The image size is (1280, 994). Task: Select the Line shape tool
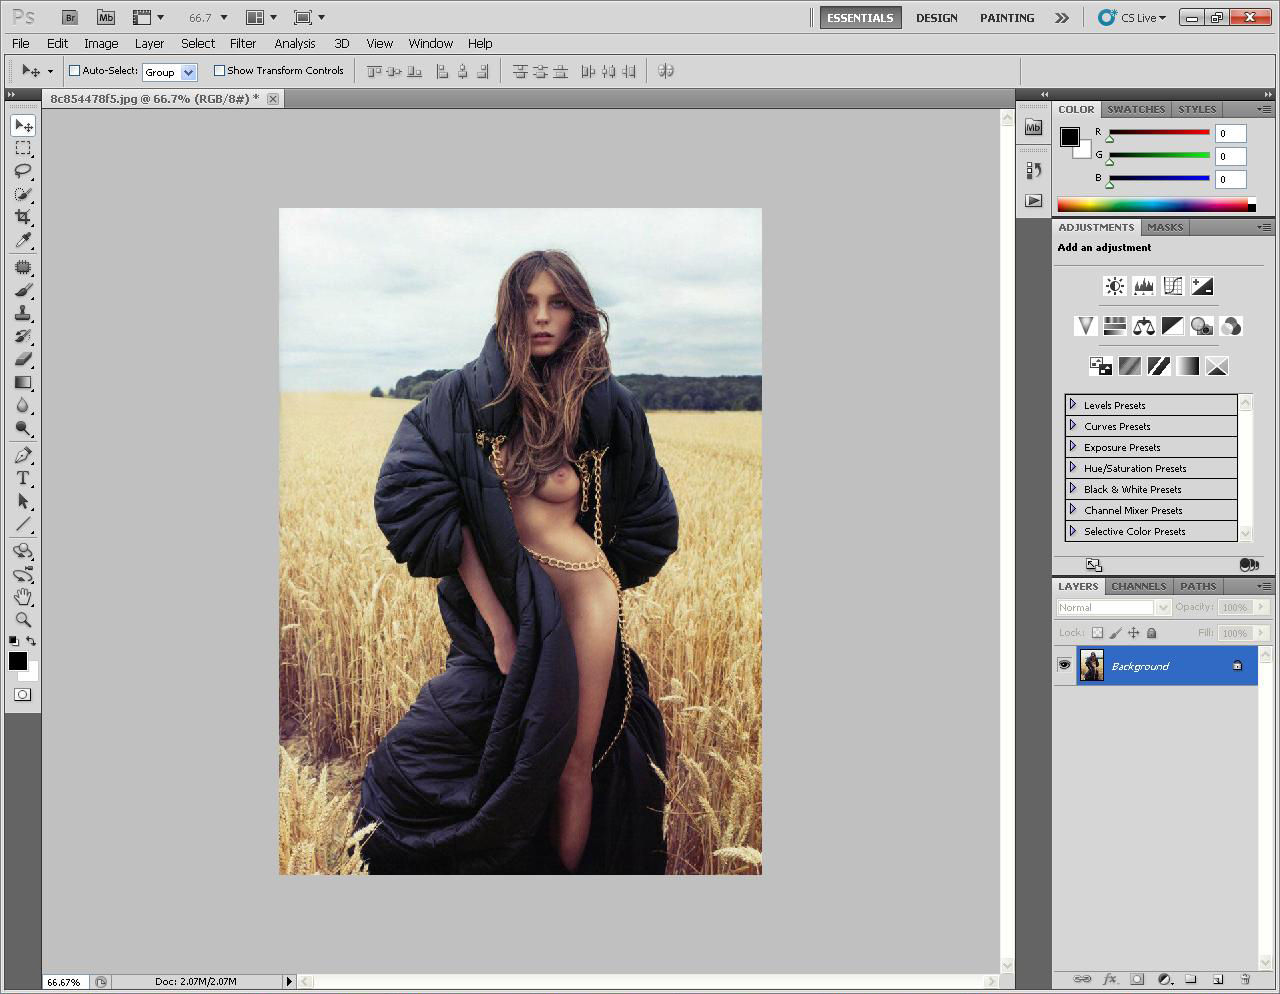click(23, 524)
